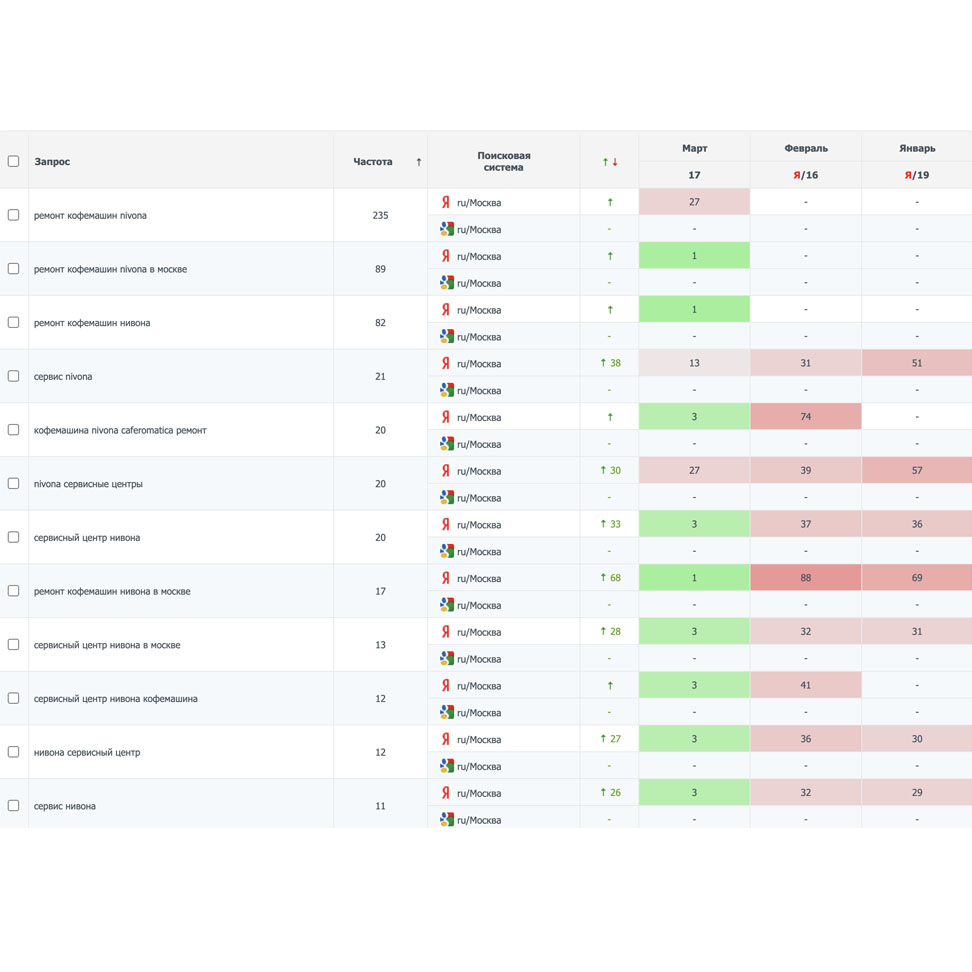
Task: Select the "Январь" month header
Action: pyautogui.click(x=917, y=148)
